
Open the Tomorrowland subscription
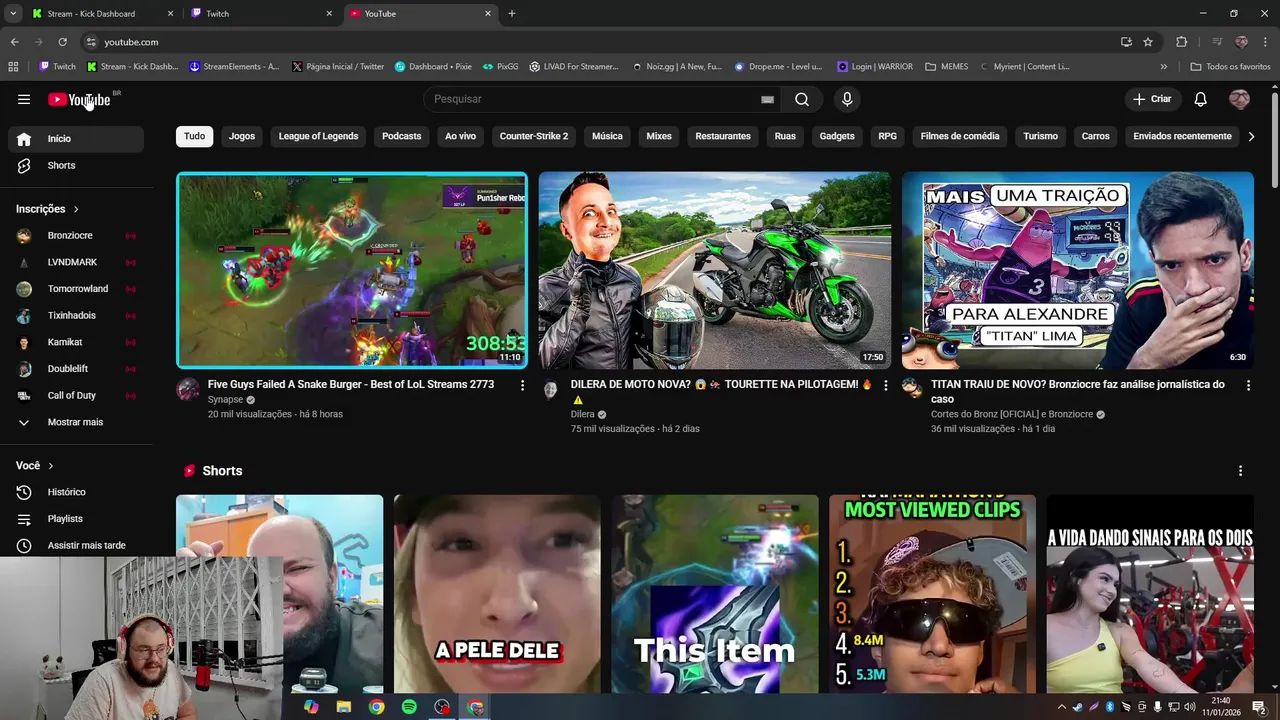76,289
